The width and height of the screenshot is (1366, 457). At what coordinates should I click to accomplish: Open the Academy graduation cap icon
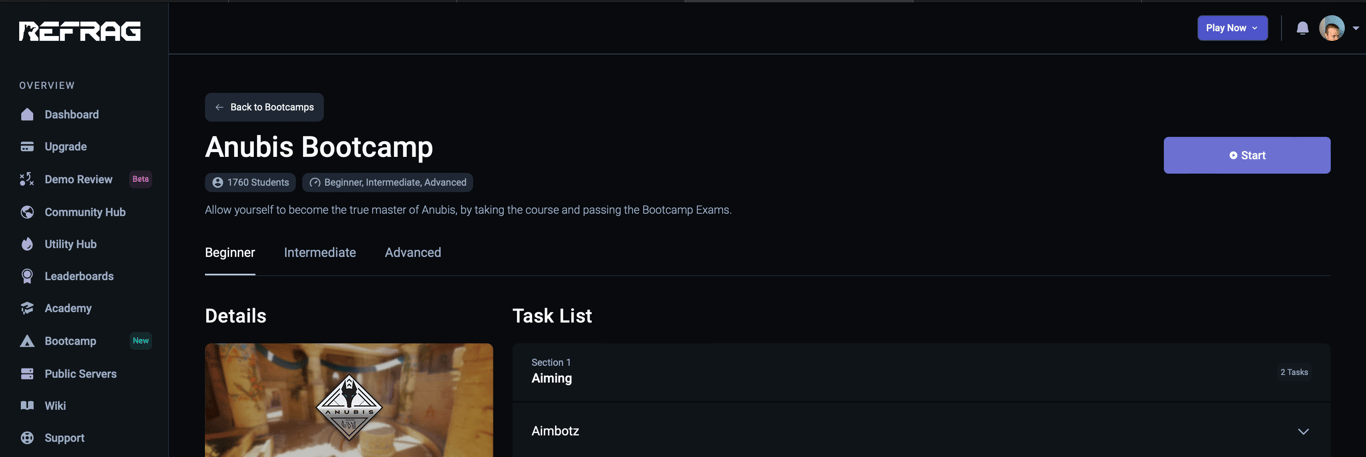pos(27,308)
